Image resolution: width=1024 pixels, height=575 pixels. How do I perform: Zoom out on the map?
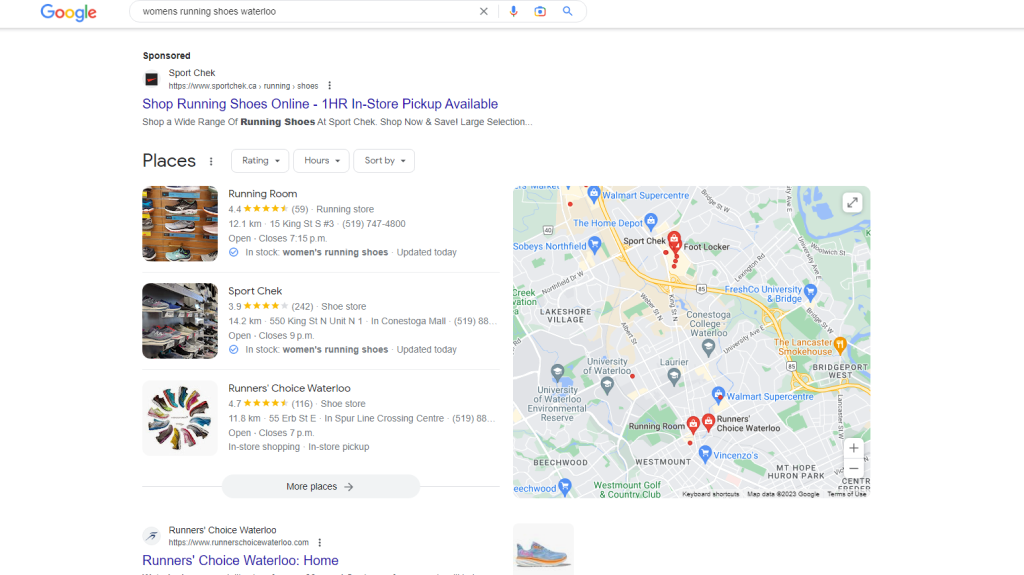click(853, 468)
